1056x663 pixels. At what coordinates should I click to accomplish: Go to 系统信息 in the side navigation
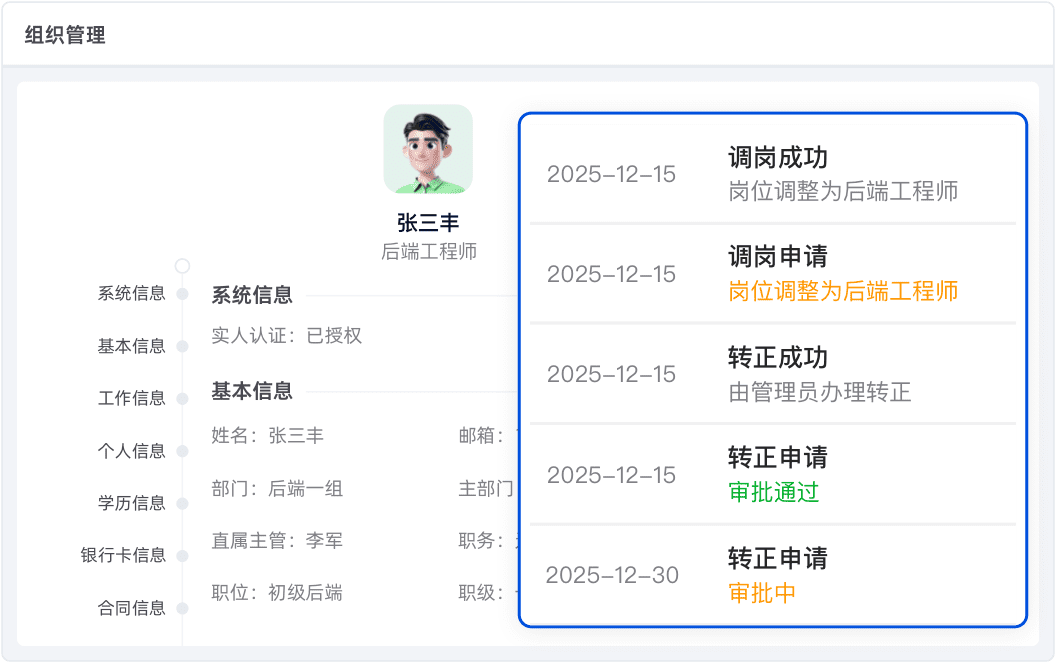(x=131, y=294)
